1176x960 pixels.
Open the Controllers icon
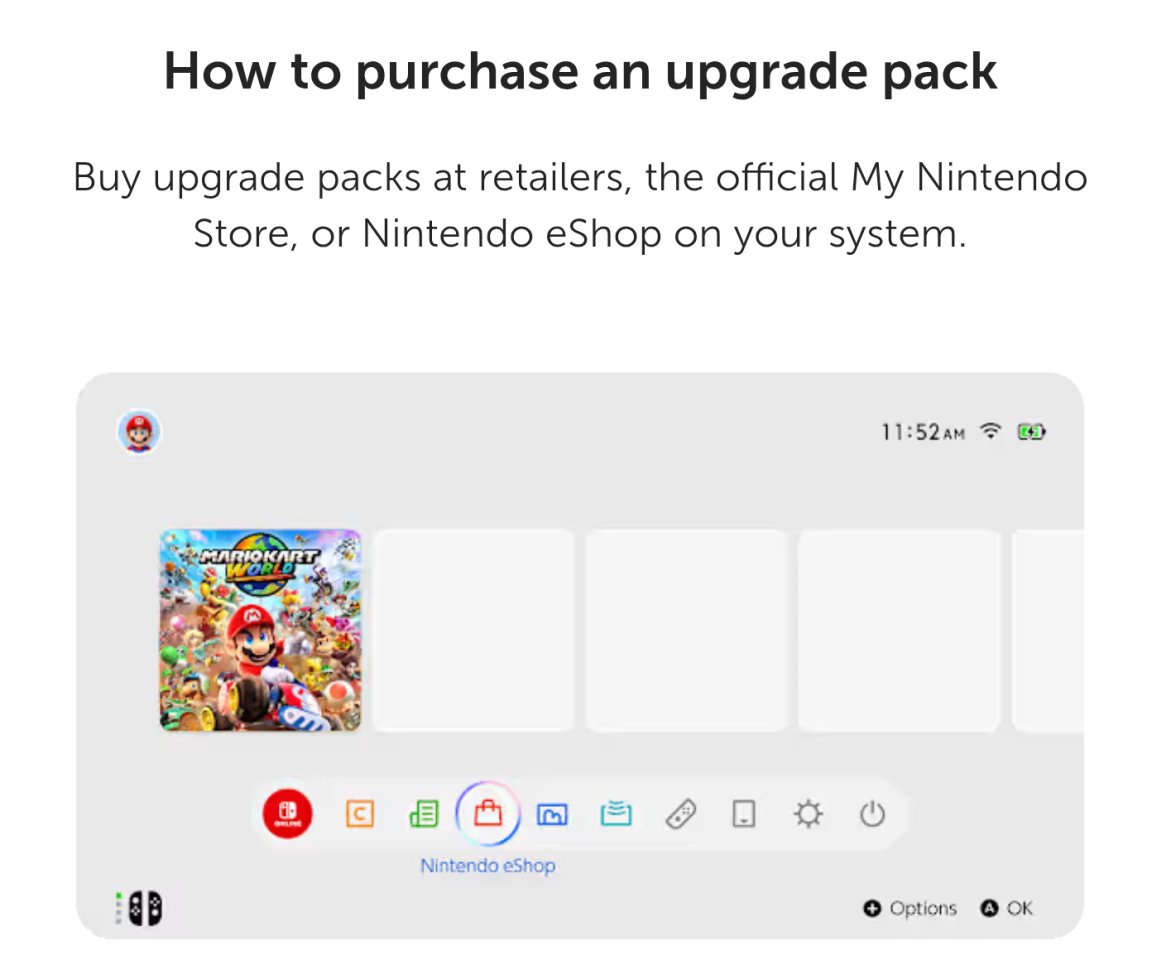[681, 814]
